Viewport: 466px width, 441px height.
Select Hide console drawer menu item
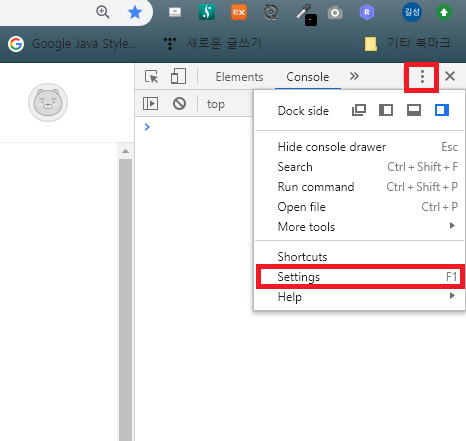click(359, 147)
